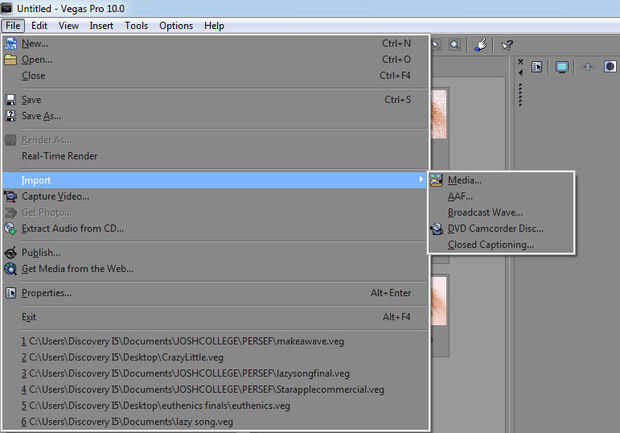Click the Save As icon

[11, 116]
